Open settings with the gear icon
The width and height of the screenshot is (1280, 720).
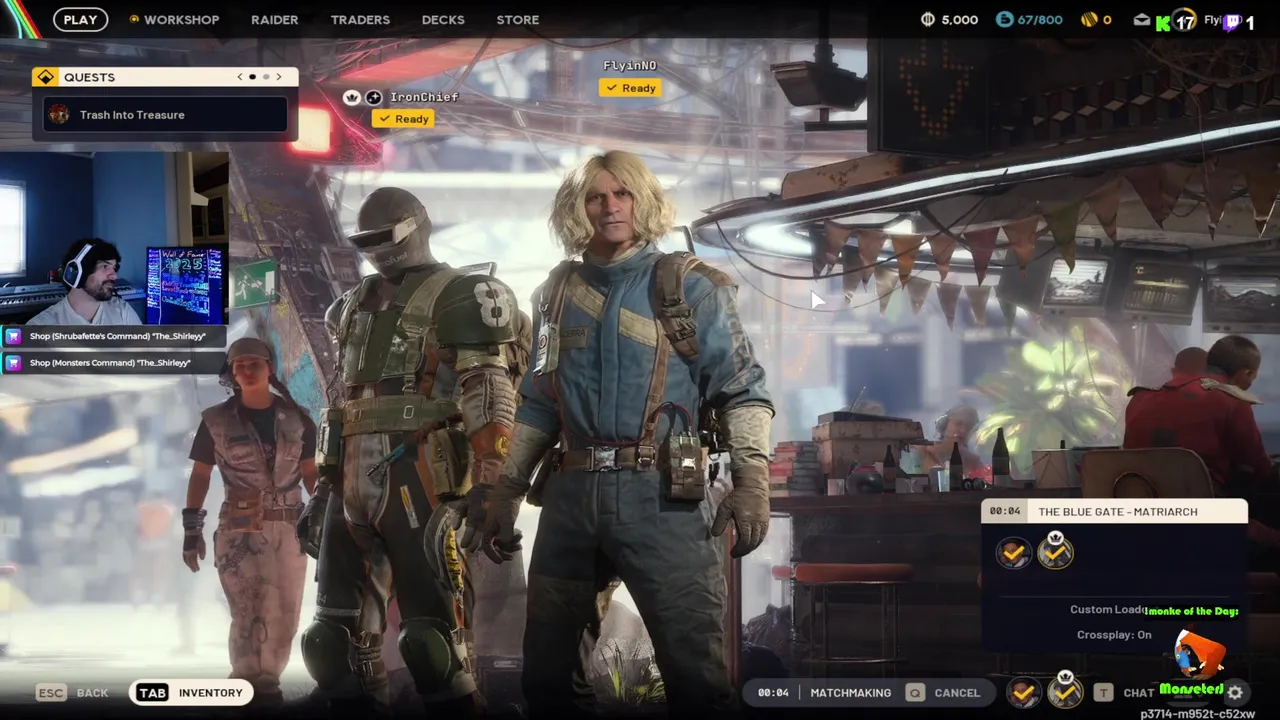coord(1236,692)
